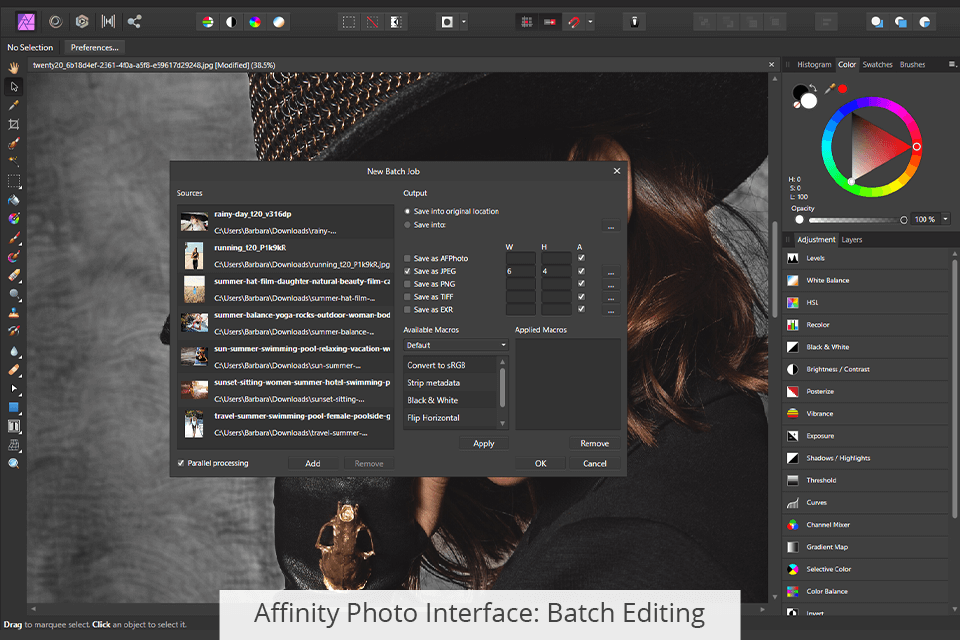Select the Flood Fill bucket tool
Screen dimensions: 960x640
pyautogui.click(x=13, y=200)
